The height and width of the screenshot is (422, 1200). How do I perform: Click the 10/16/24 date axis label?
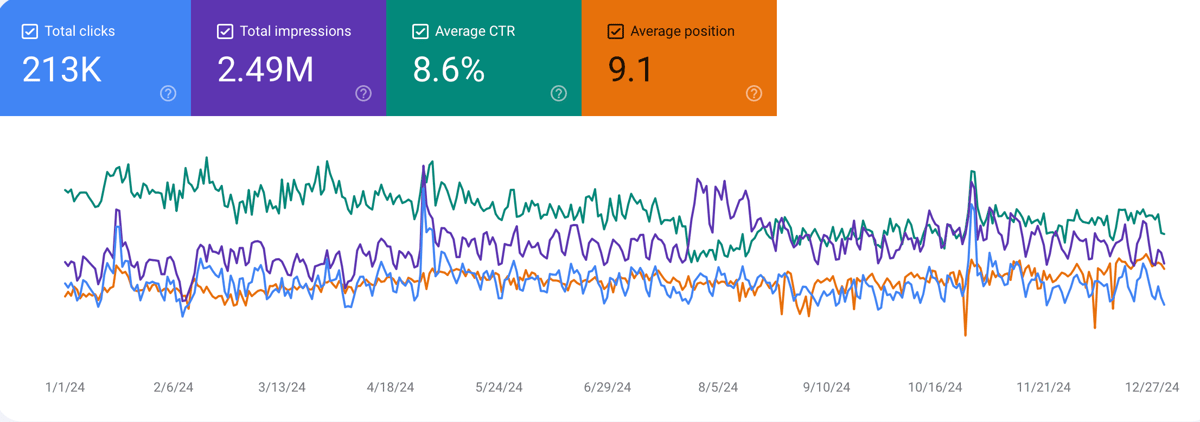click(936, 387)
